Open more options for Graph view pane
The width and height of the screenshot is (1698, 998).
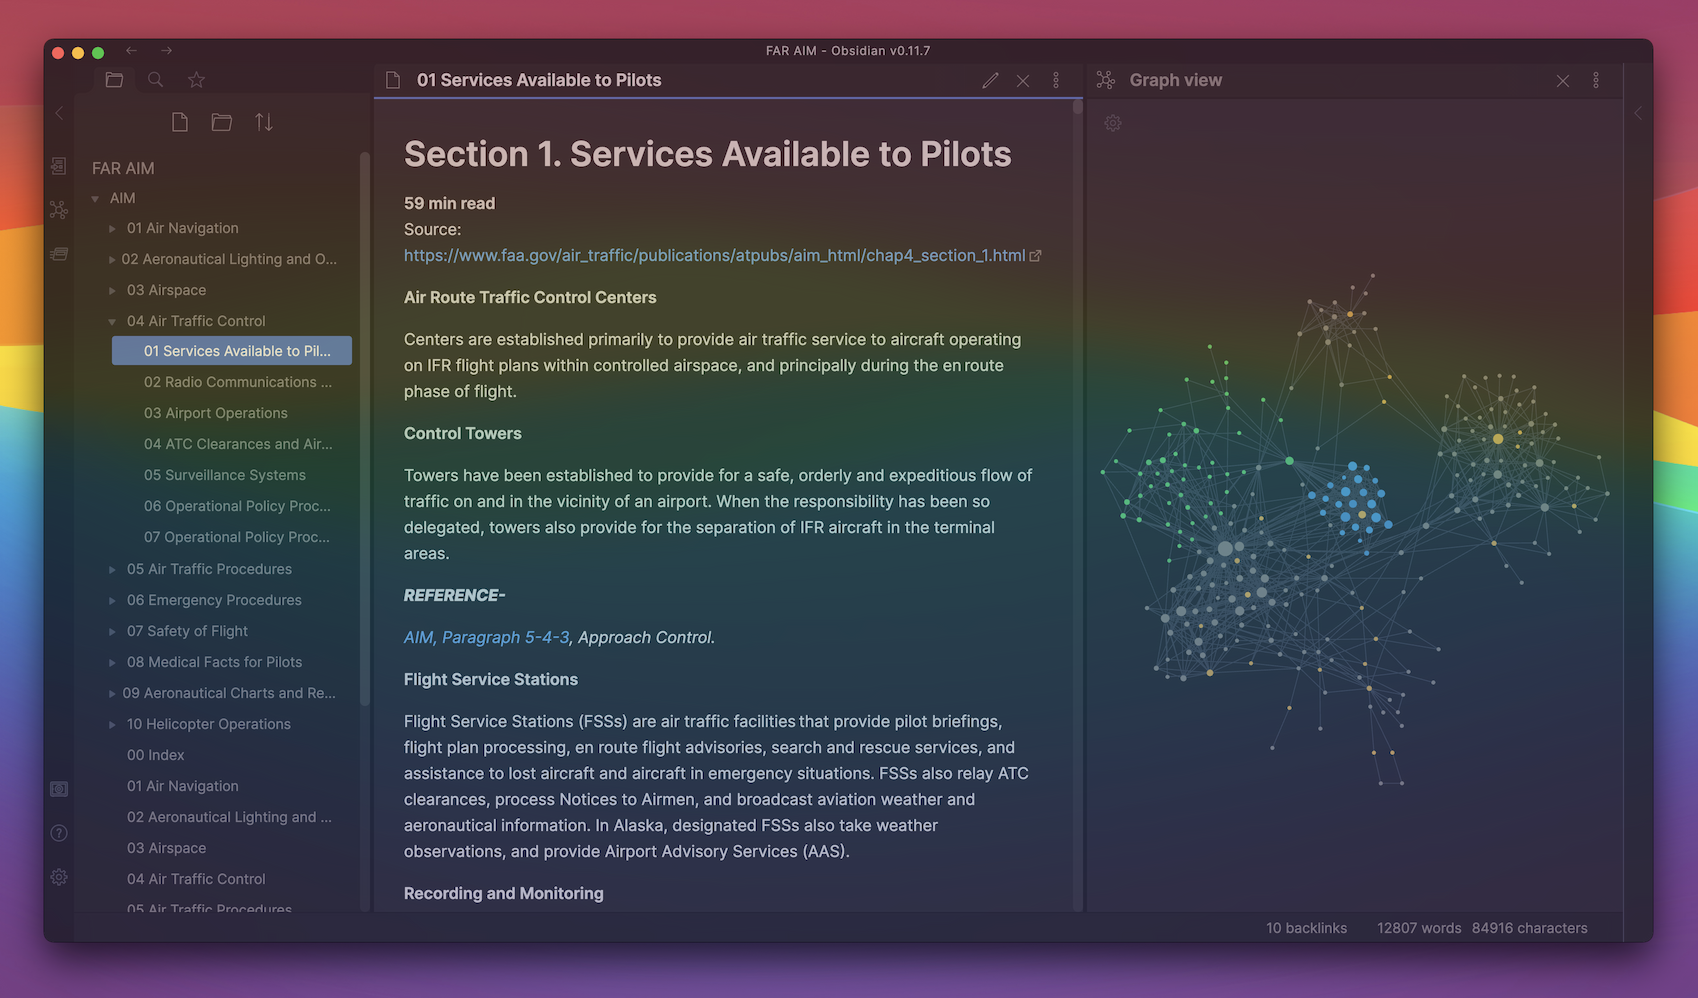(x=1596, y=80)
